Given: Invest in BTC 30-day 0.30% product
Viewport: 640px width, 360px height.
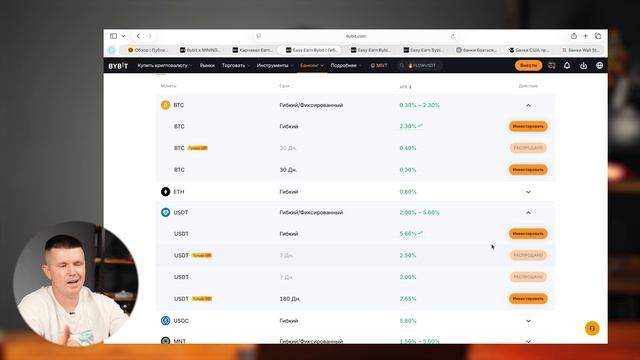Looking at the screenshot, I should click(x=528, y=170).
